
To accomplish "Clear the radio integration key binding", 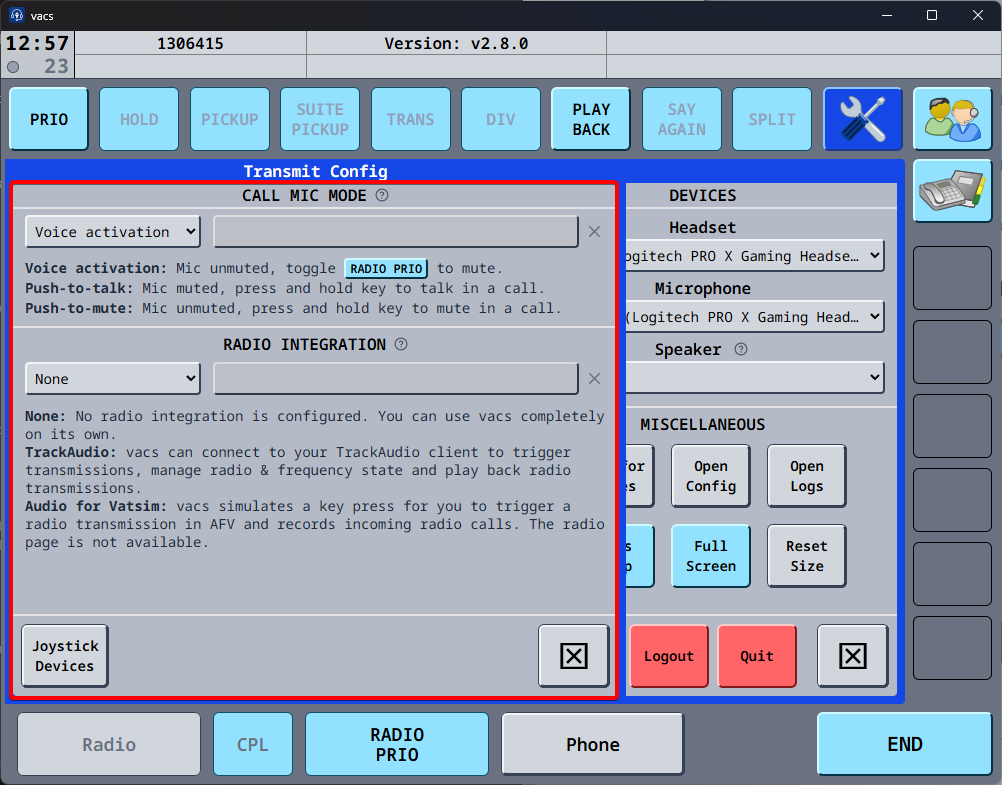I will (x=594, y=378).
